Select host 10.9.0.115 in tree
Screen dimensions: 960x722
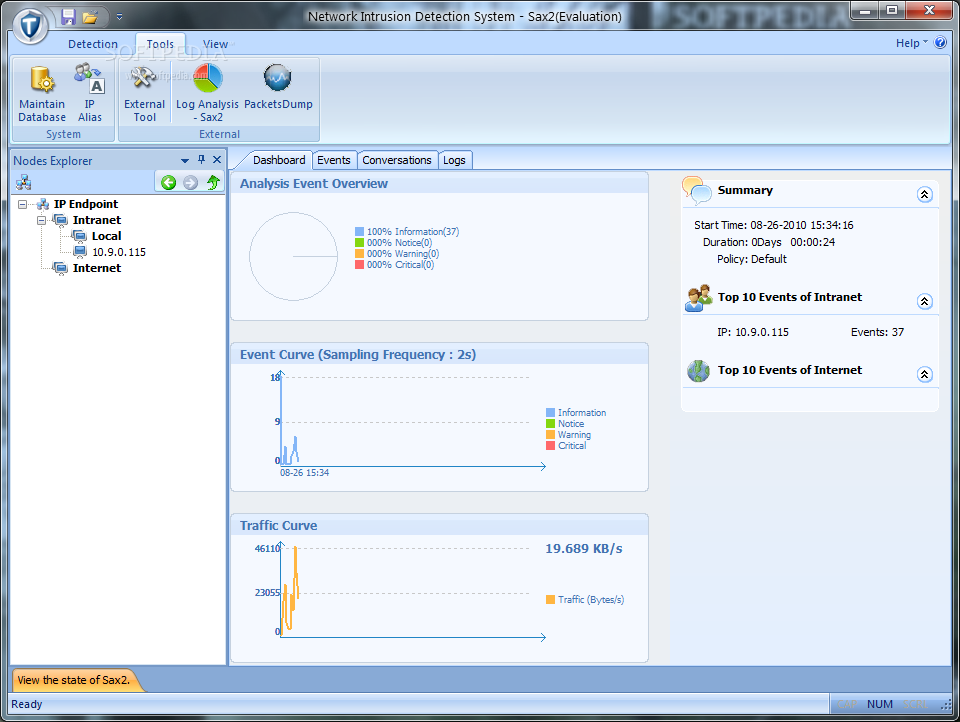[x=119, y=252]
